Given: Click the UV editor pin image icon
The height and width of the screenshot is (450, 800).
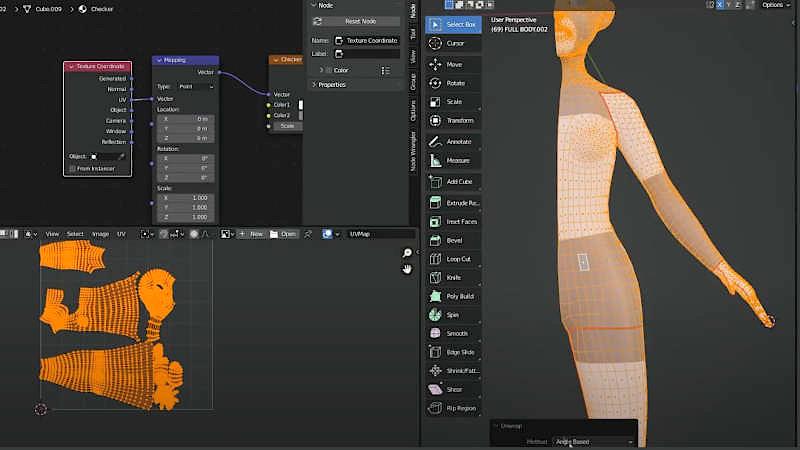Looking at the screenshot, I should tap(308, 234).
